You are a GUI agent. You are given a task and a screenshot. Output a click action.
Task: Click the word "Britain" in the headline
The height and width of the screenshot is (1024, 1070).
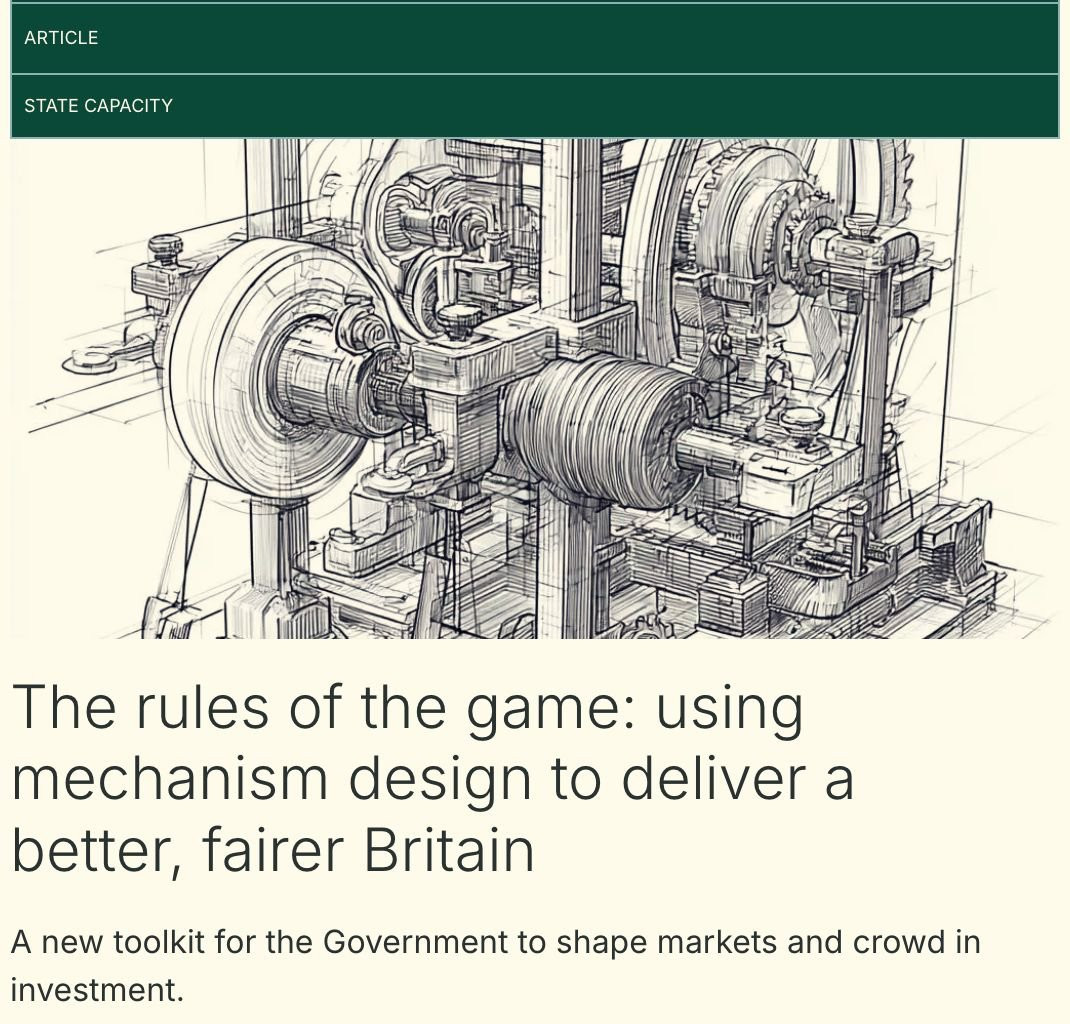pyautogui.click(x=448, y=849)
